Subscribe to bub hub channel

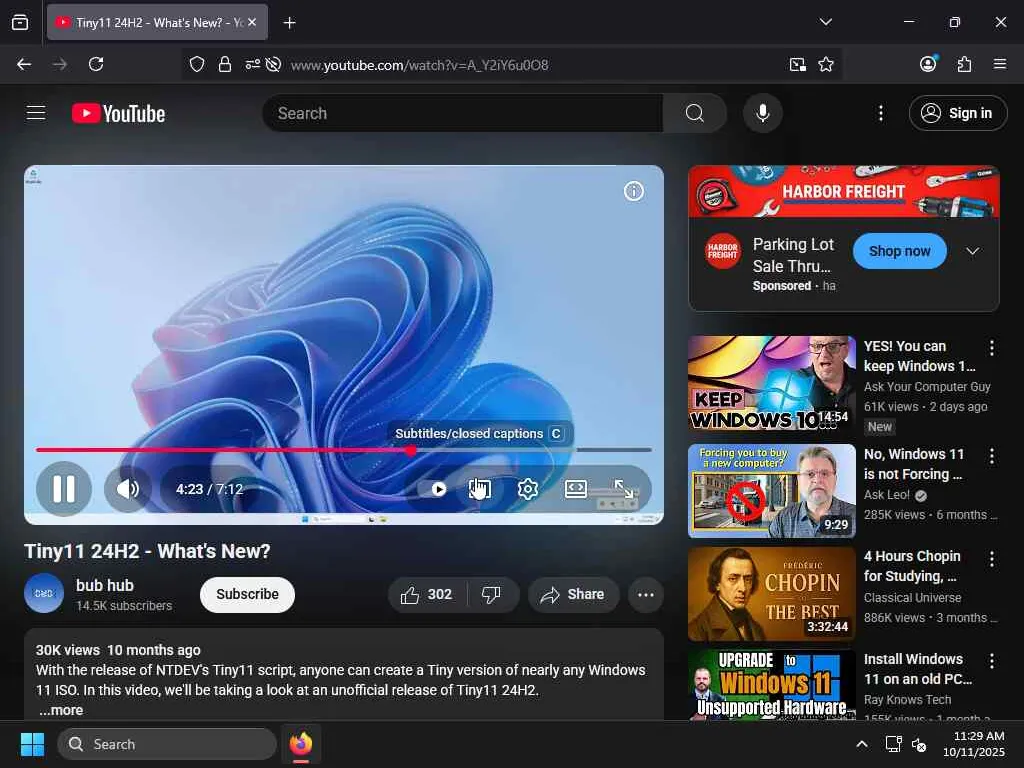(x=248, y=594)
